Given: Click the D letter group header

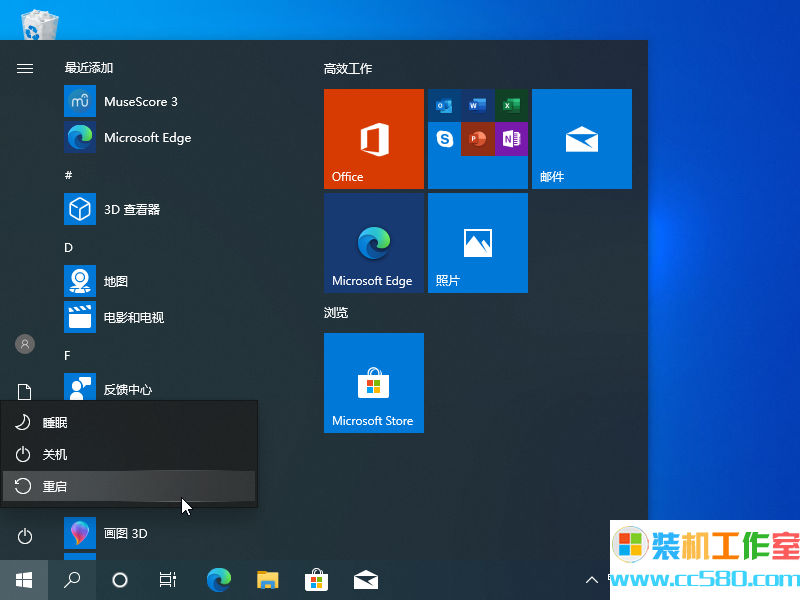Looking at the screenshot, I should pos(68,247).
